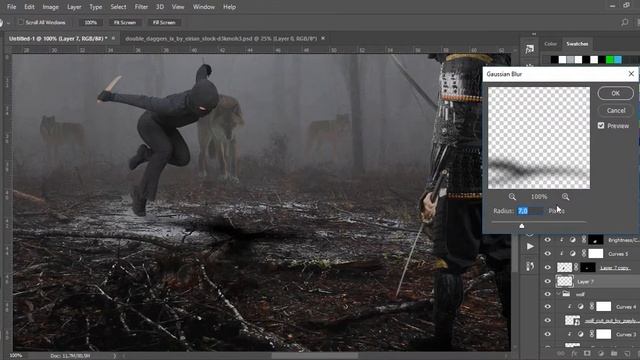Select the wolf cut out layer thumbnail
Screen dimensions: 640x360
tap(572, 320)
